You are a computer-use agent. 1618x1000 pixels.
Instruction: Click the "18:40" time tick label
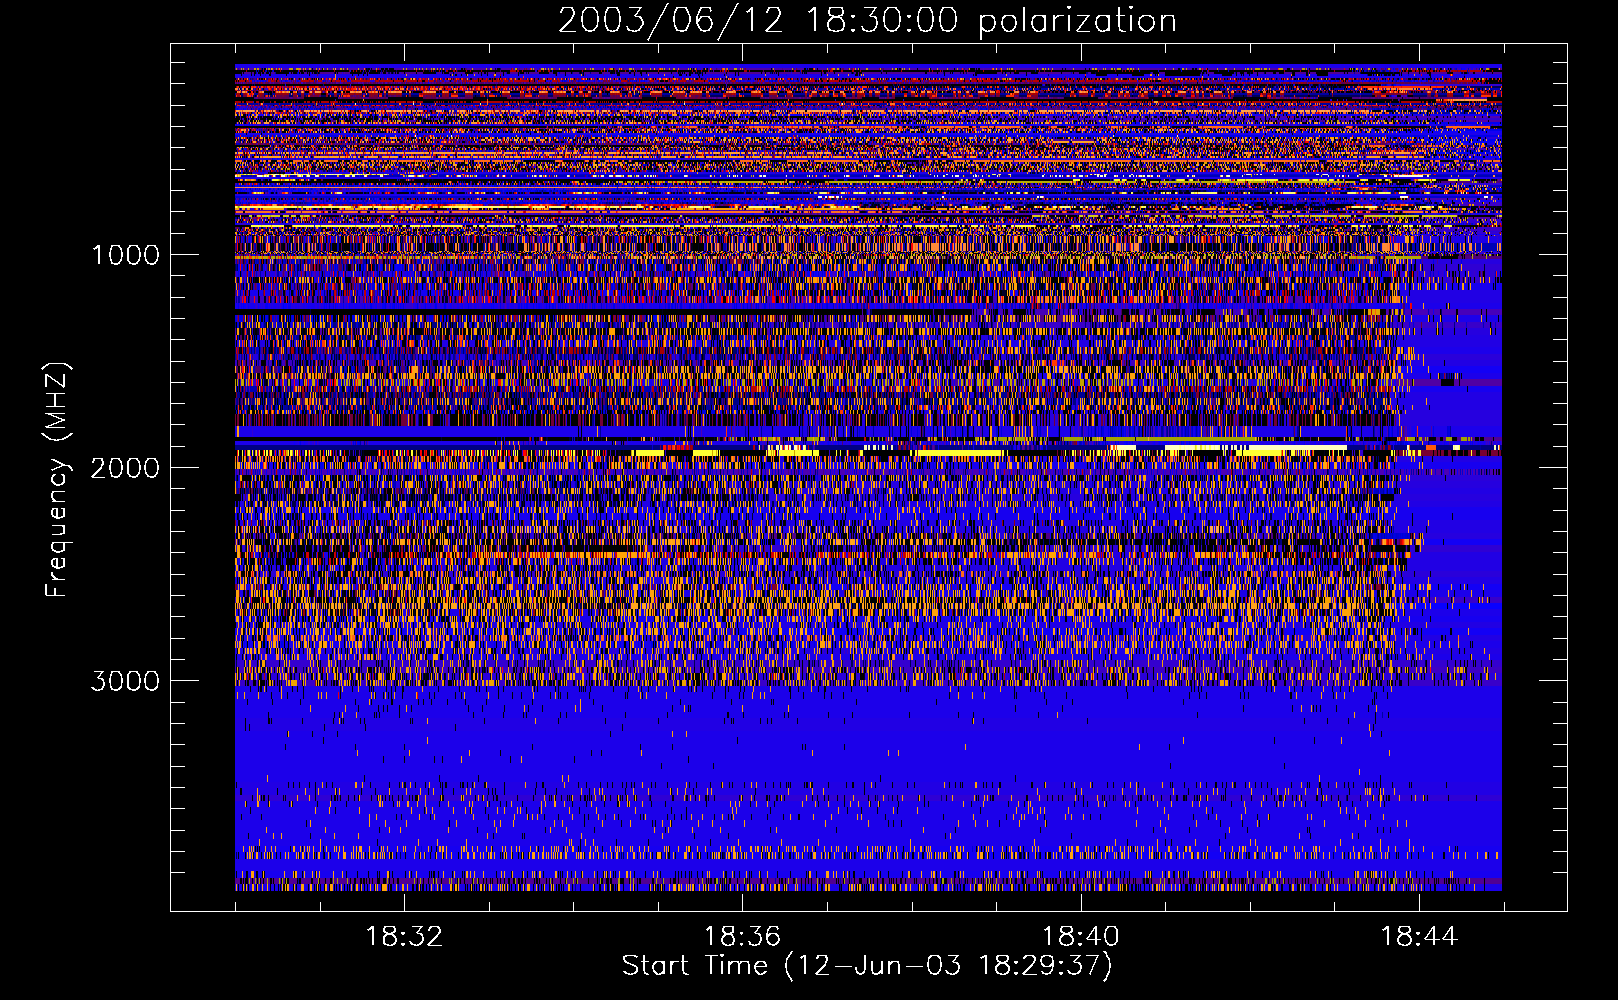1081,937
